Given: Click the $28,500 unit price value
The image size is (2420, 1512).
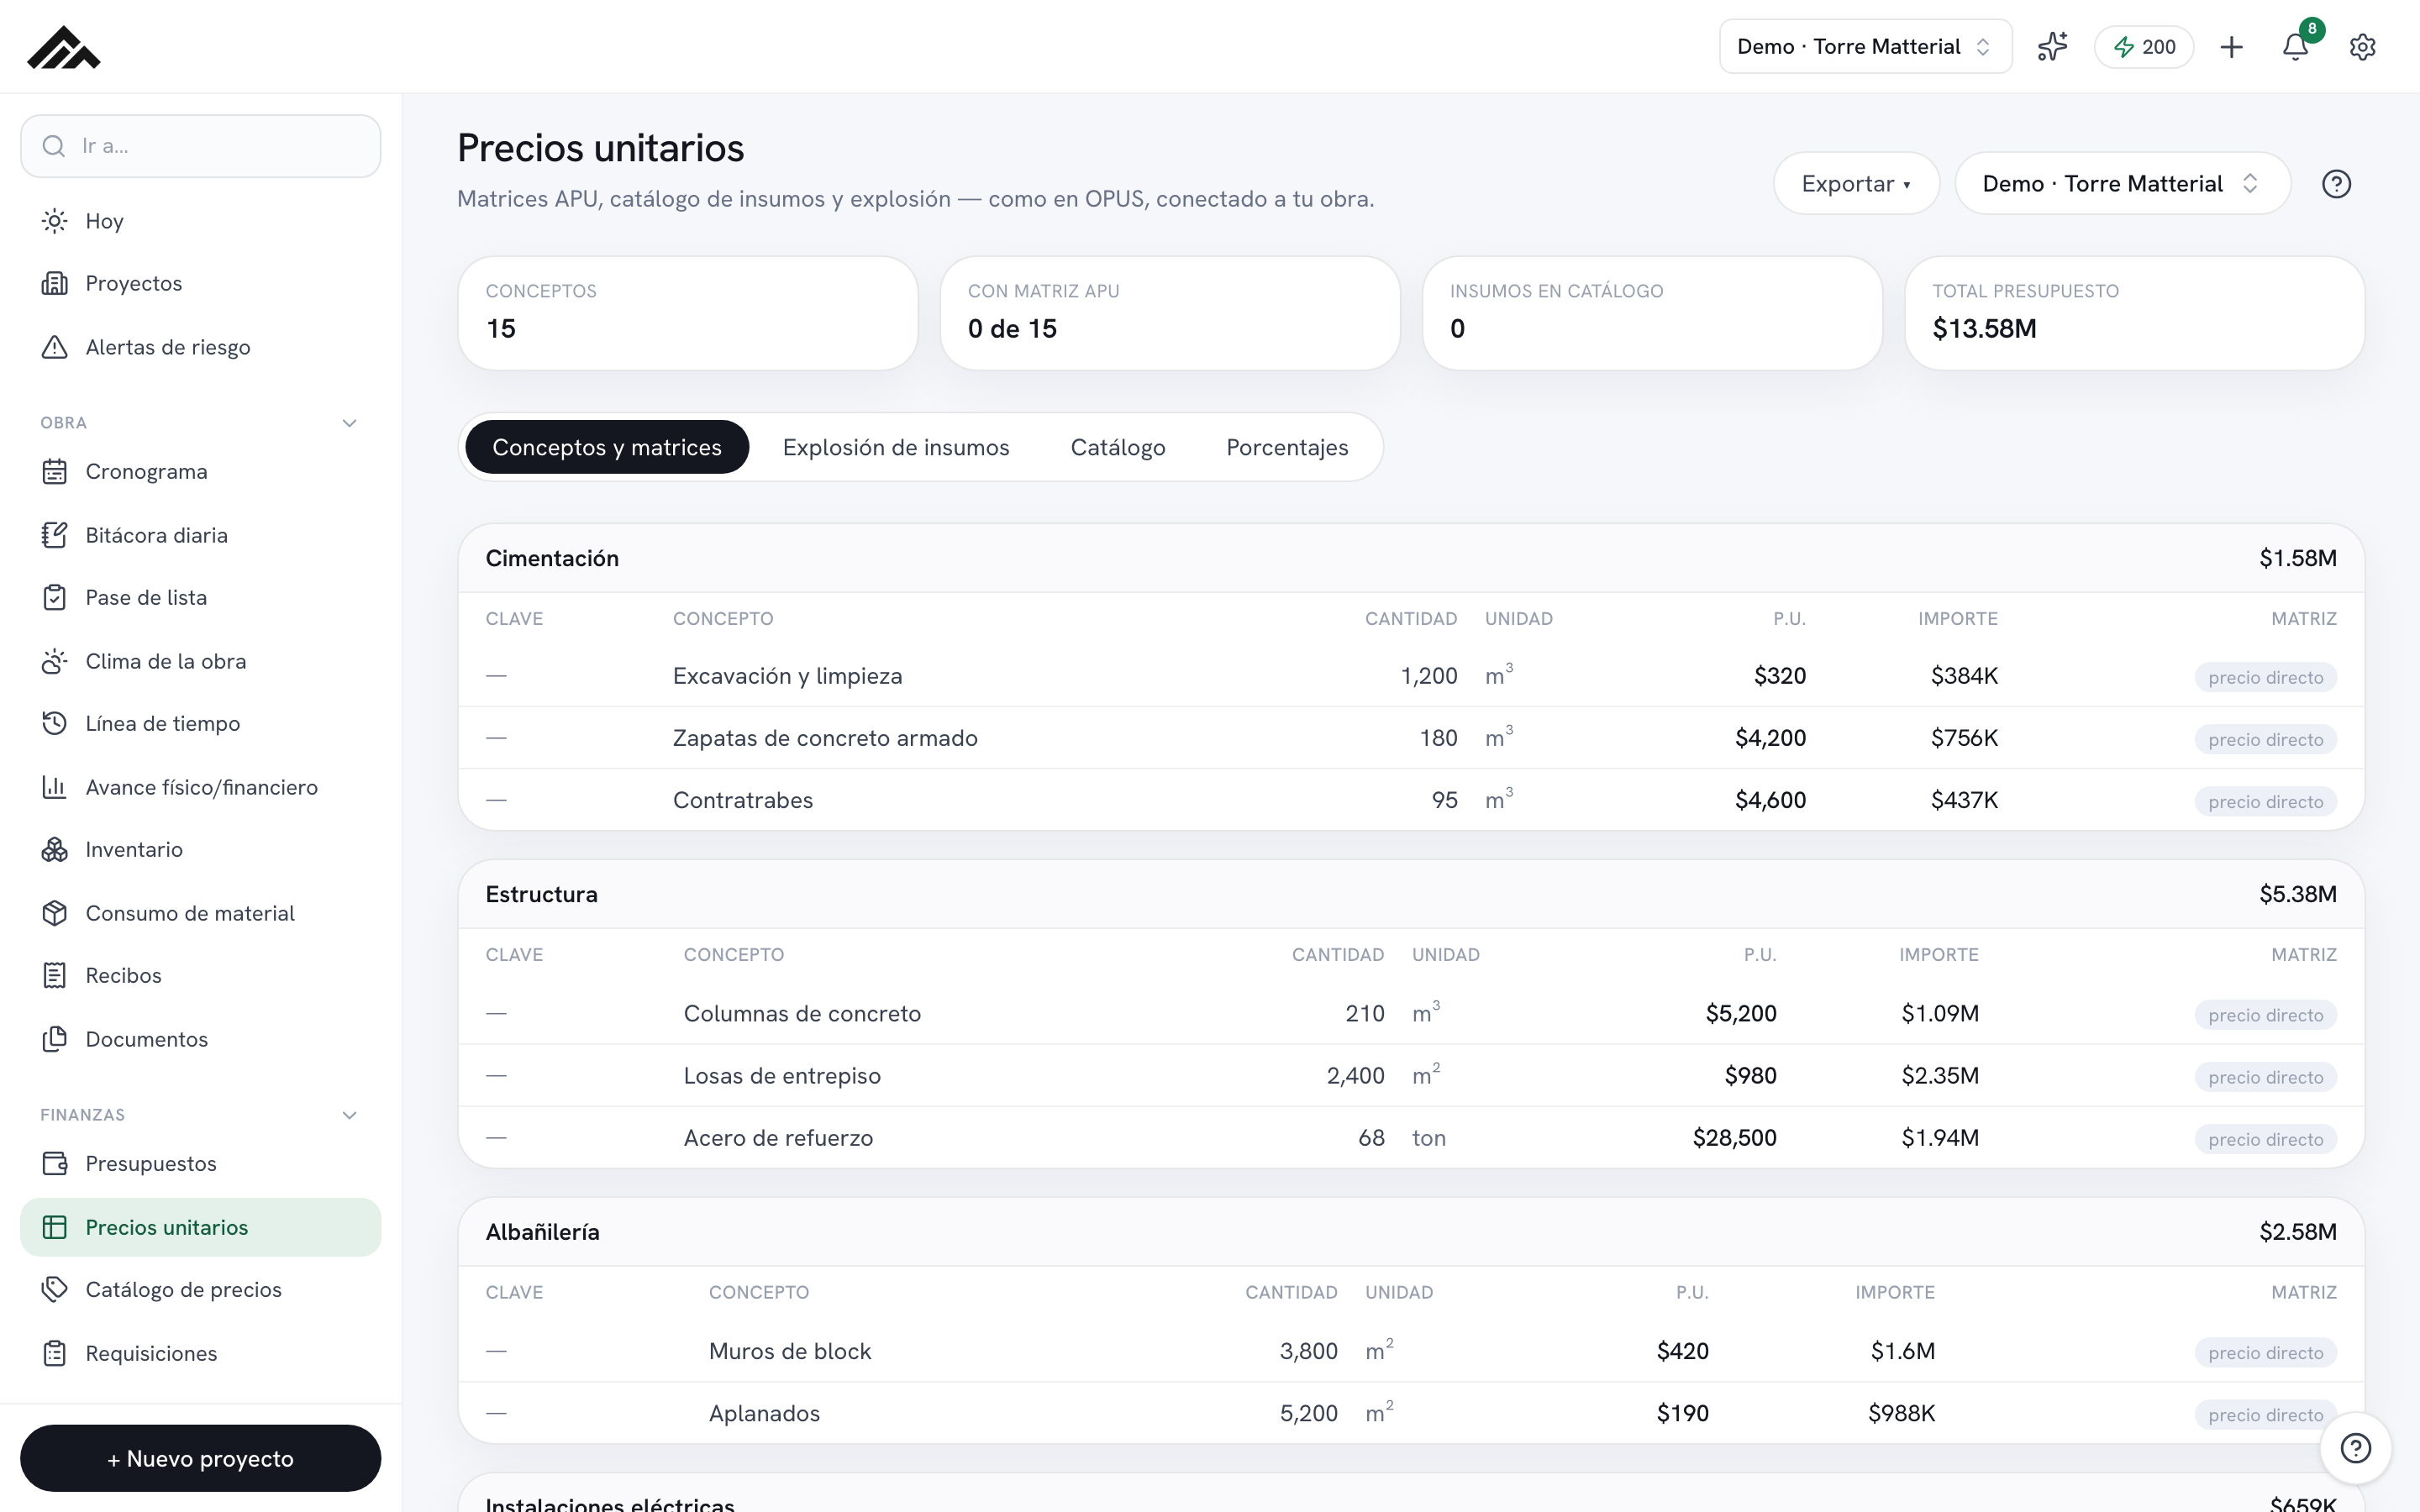Looking at the screenshot, I should 1734,1138.
